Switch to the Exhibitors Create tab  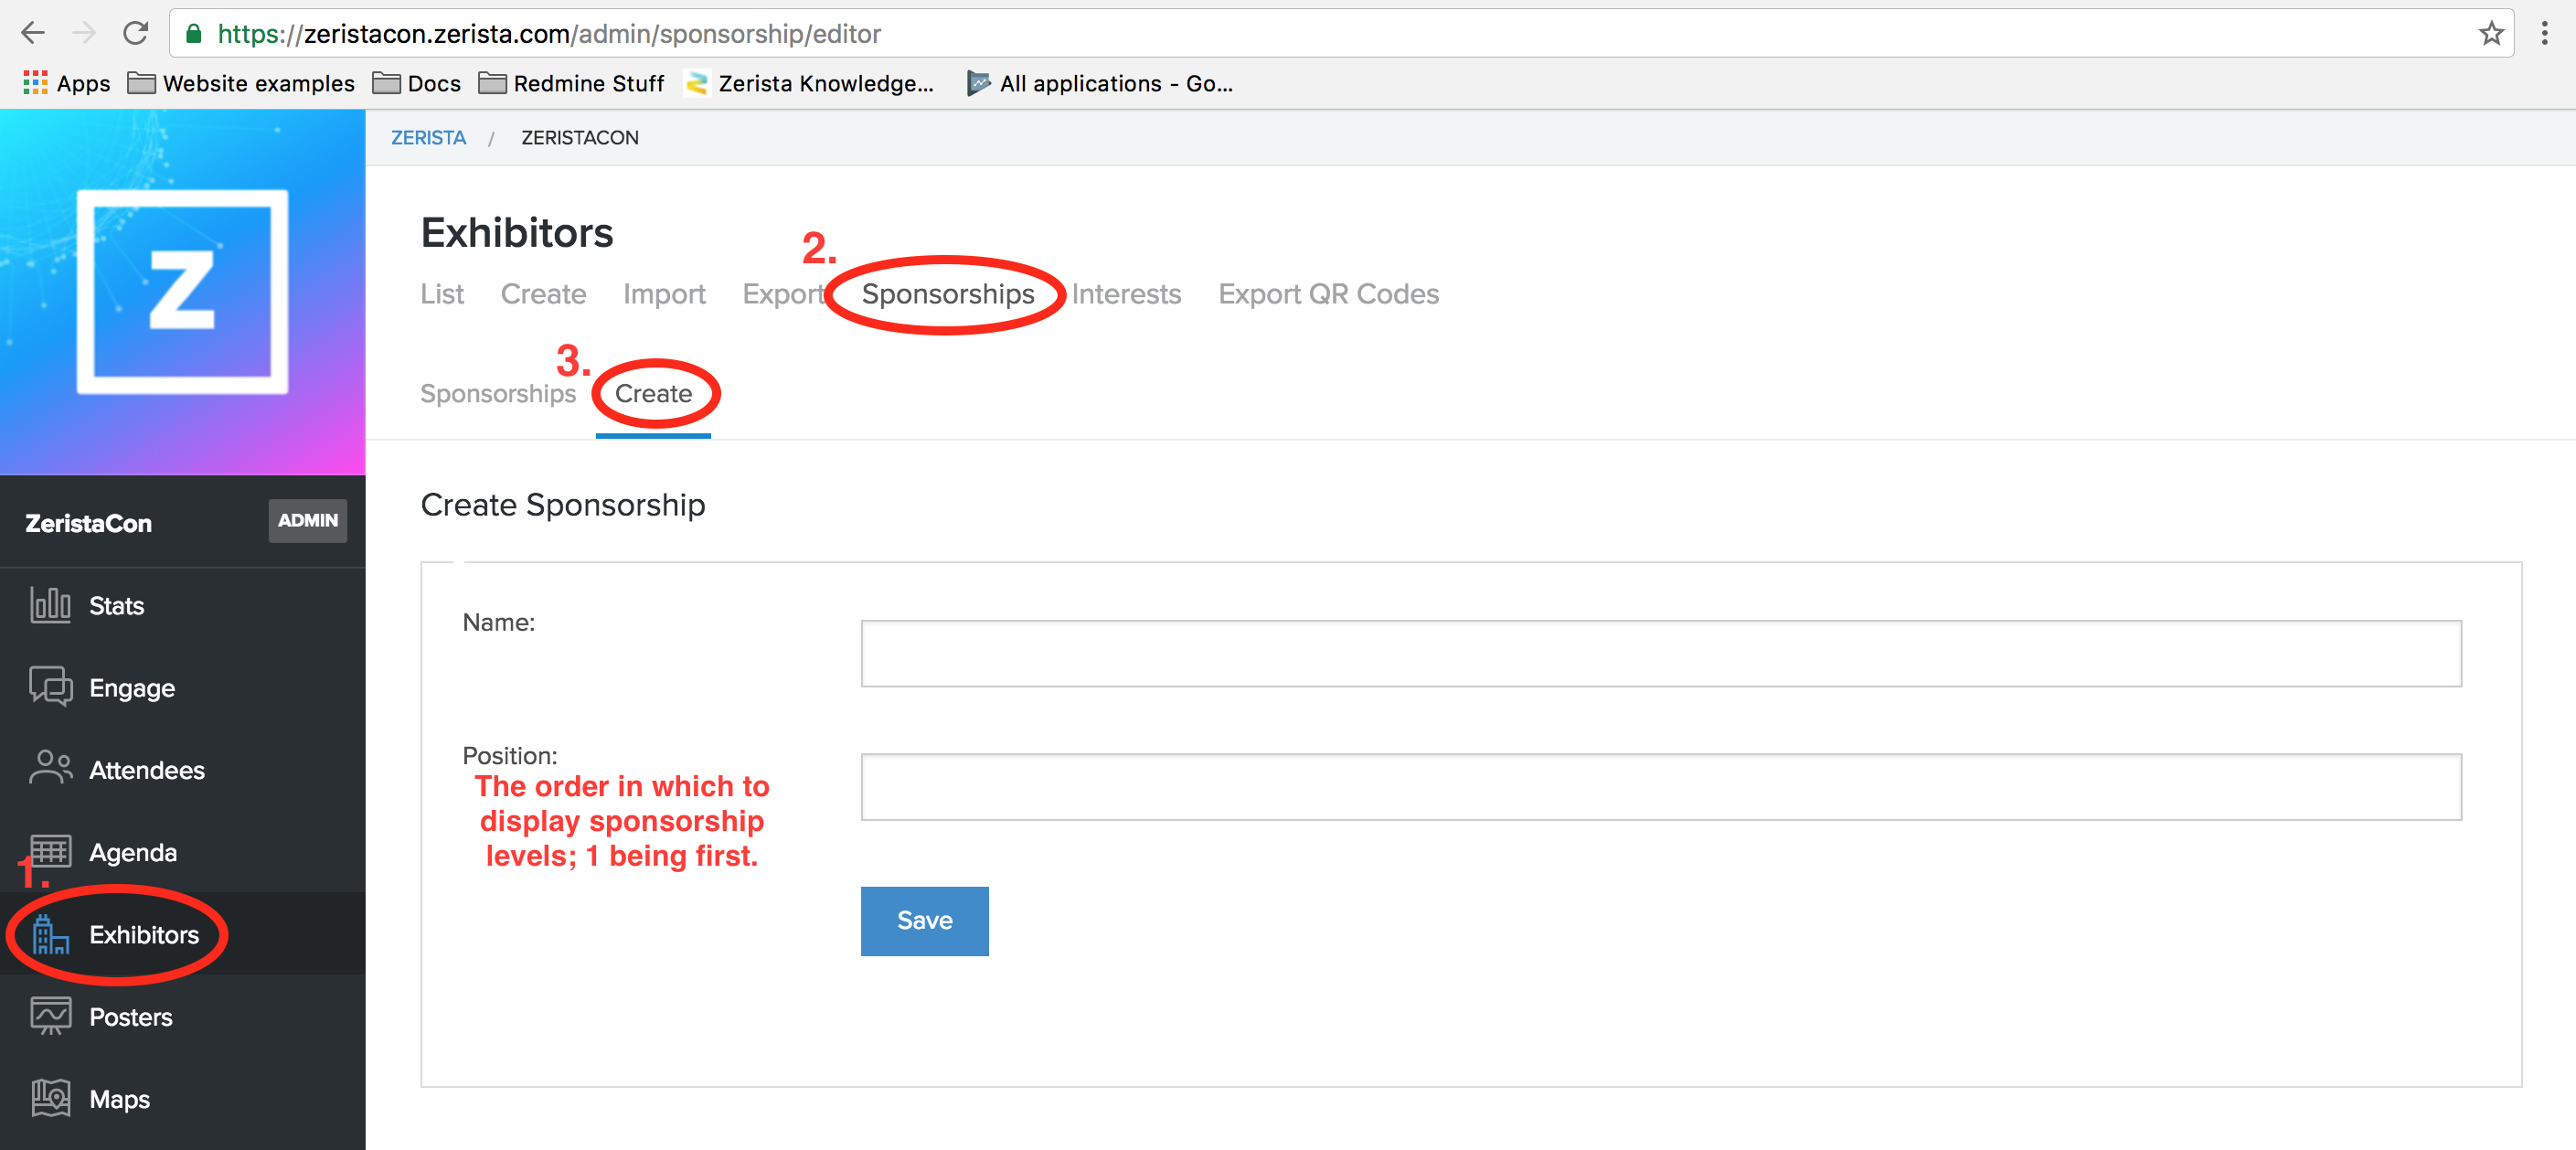543,294
